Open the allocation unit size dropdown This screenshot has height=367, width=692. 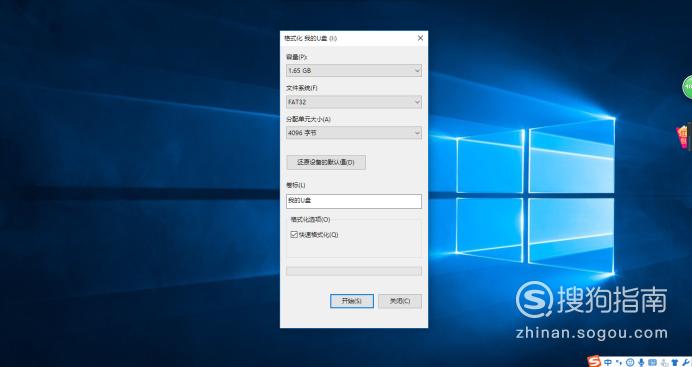[x=354, y=133]
